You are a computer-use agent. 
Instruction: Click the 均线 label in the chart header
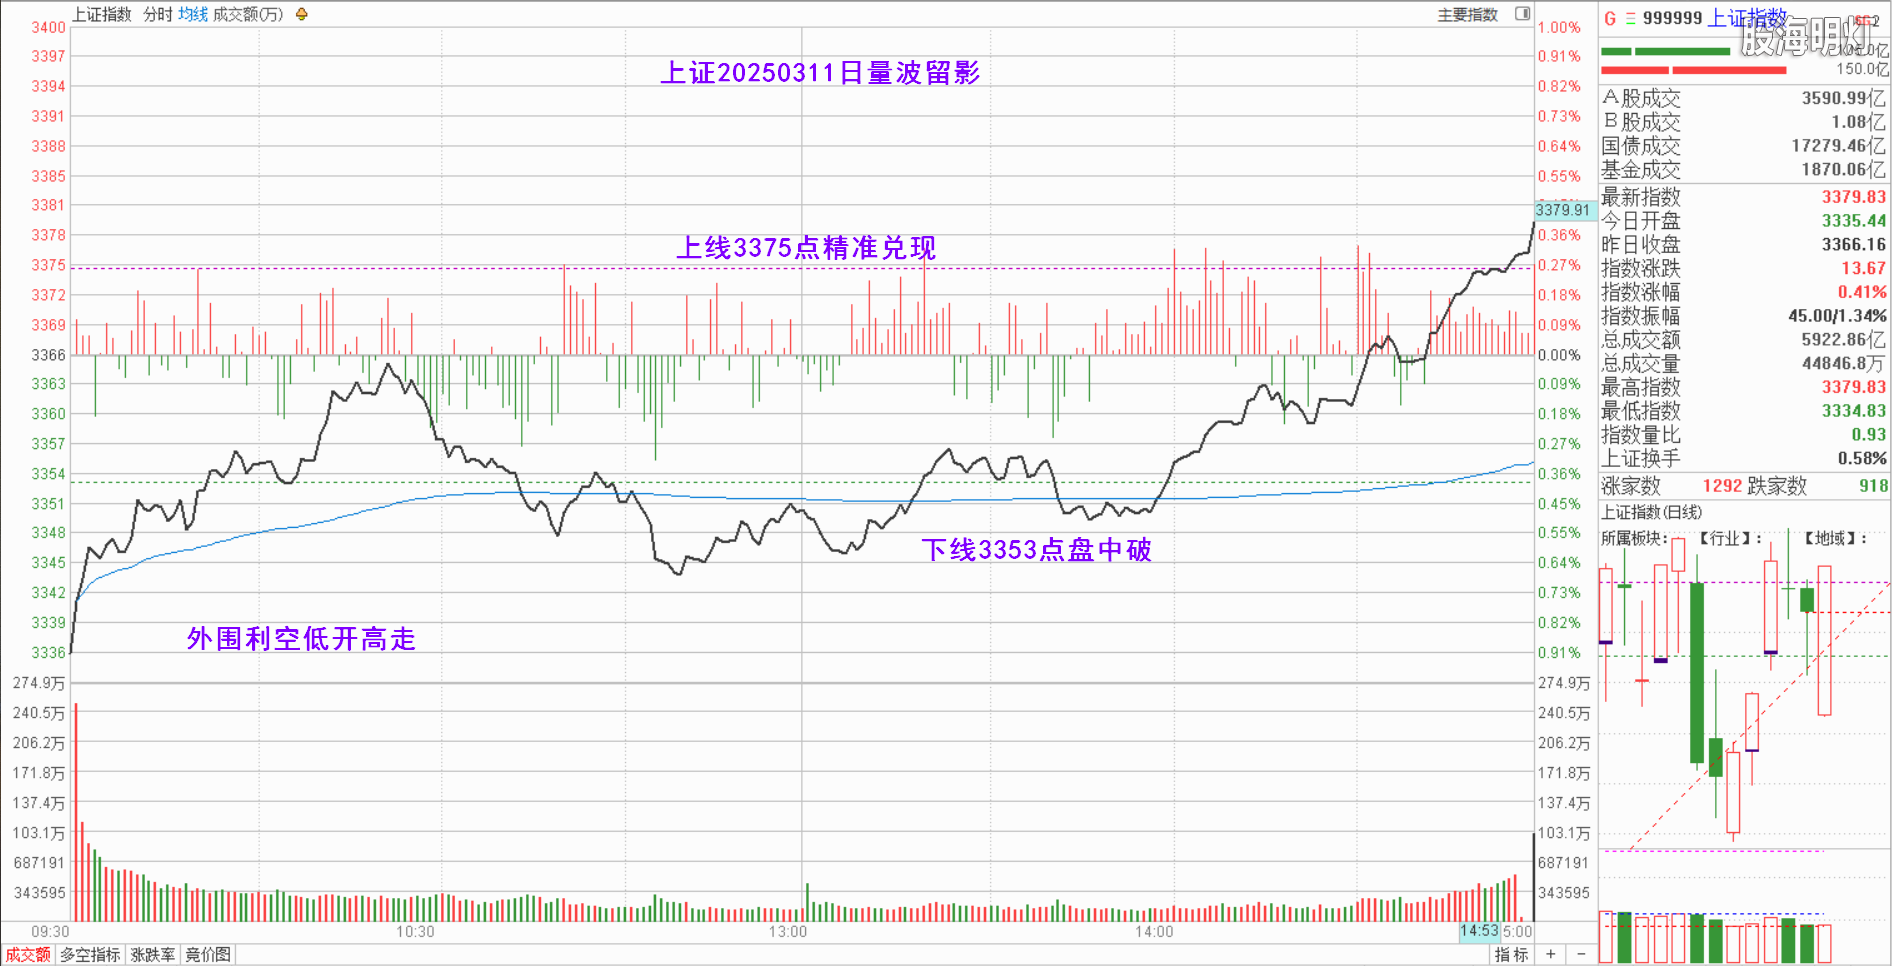(x=193, y=14)
